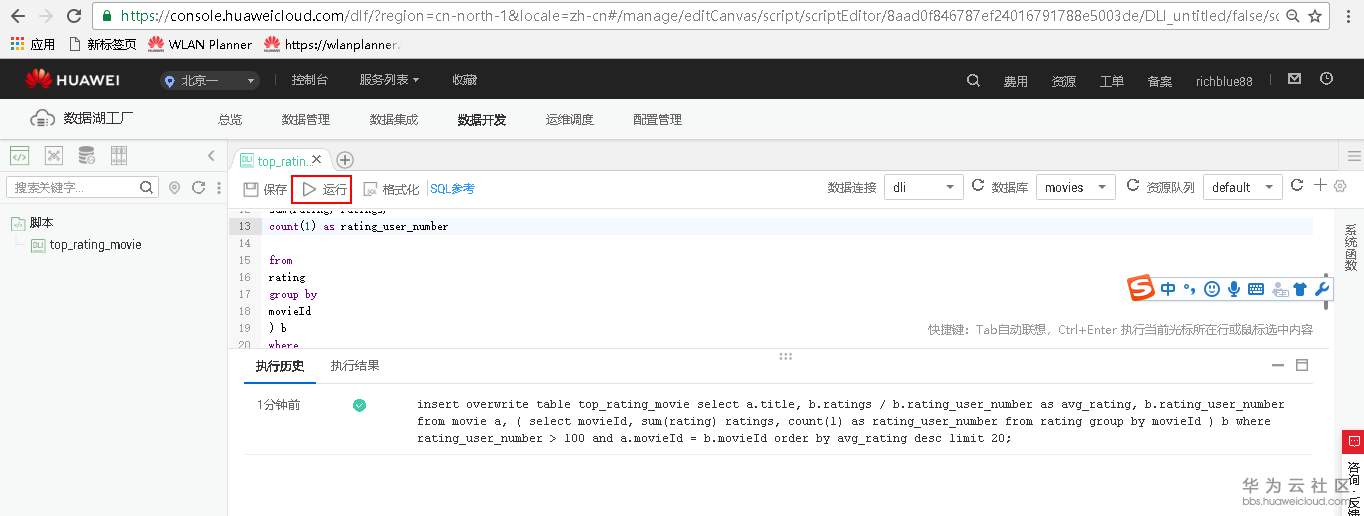Save the script with 保存
This screenshot has height=516, width=1364.
265,189
